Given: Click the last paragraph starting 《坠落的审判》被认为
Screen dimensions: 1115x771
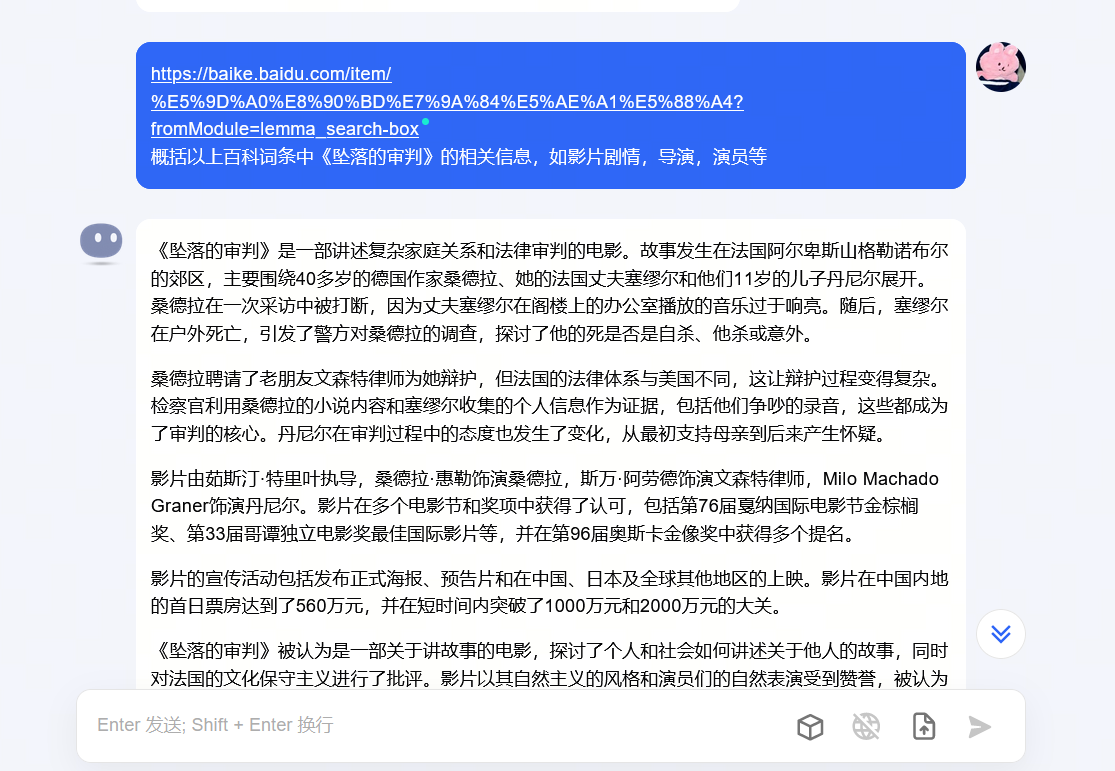Looking at the screenshot, I should tap(549, 664).
